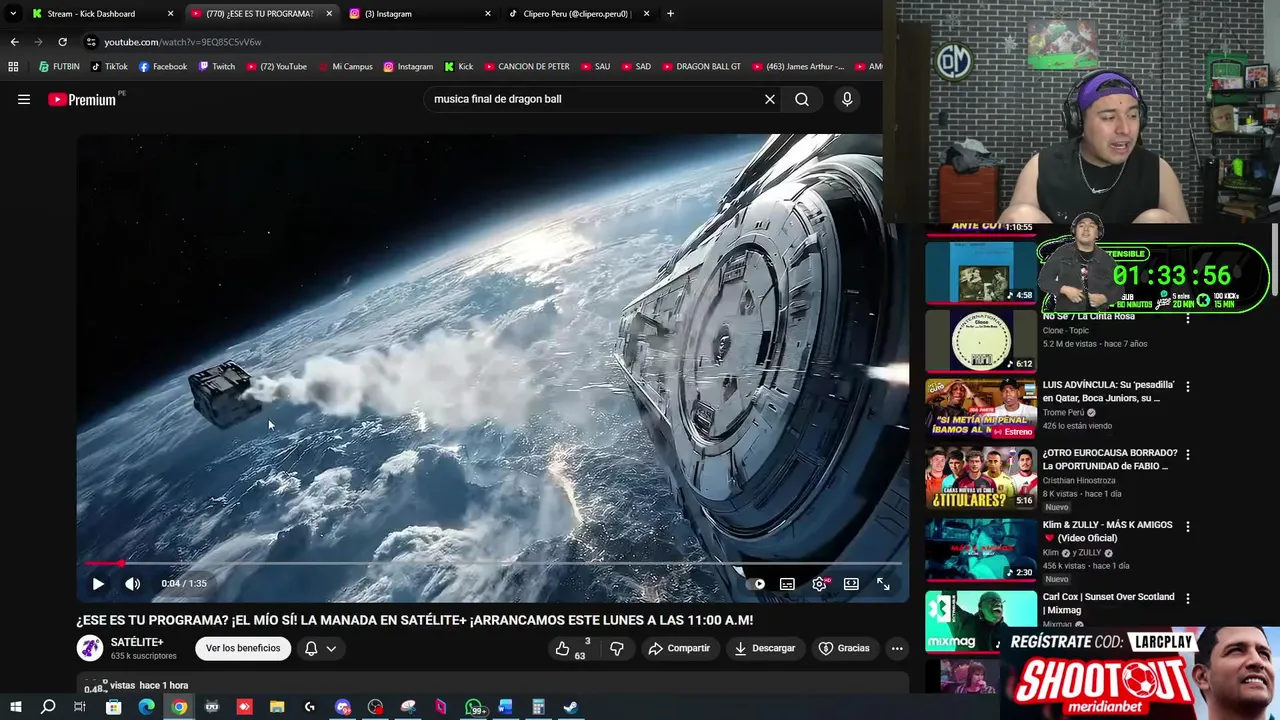The image size is (1280, 720).
Task: Open the CANCION DE PETER bookmark
Action: coord(526,67)
